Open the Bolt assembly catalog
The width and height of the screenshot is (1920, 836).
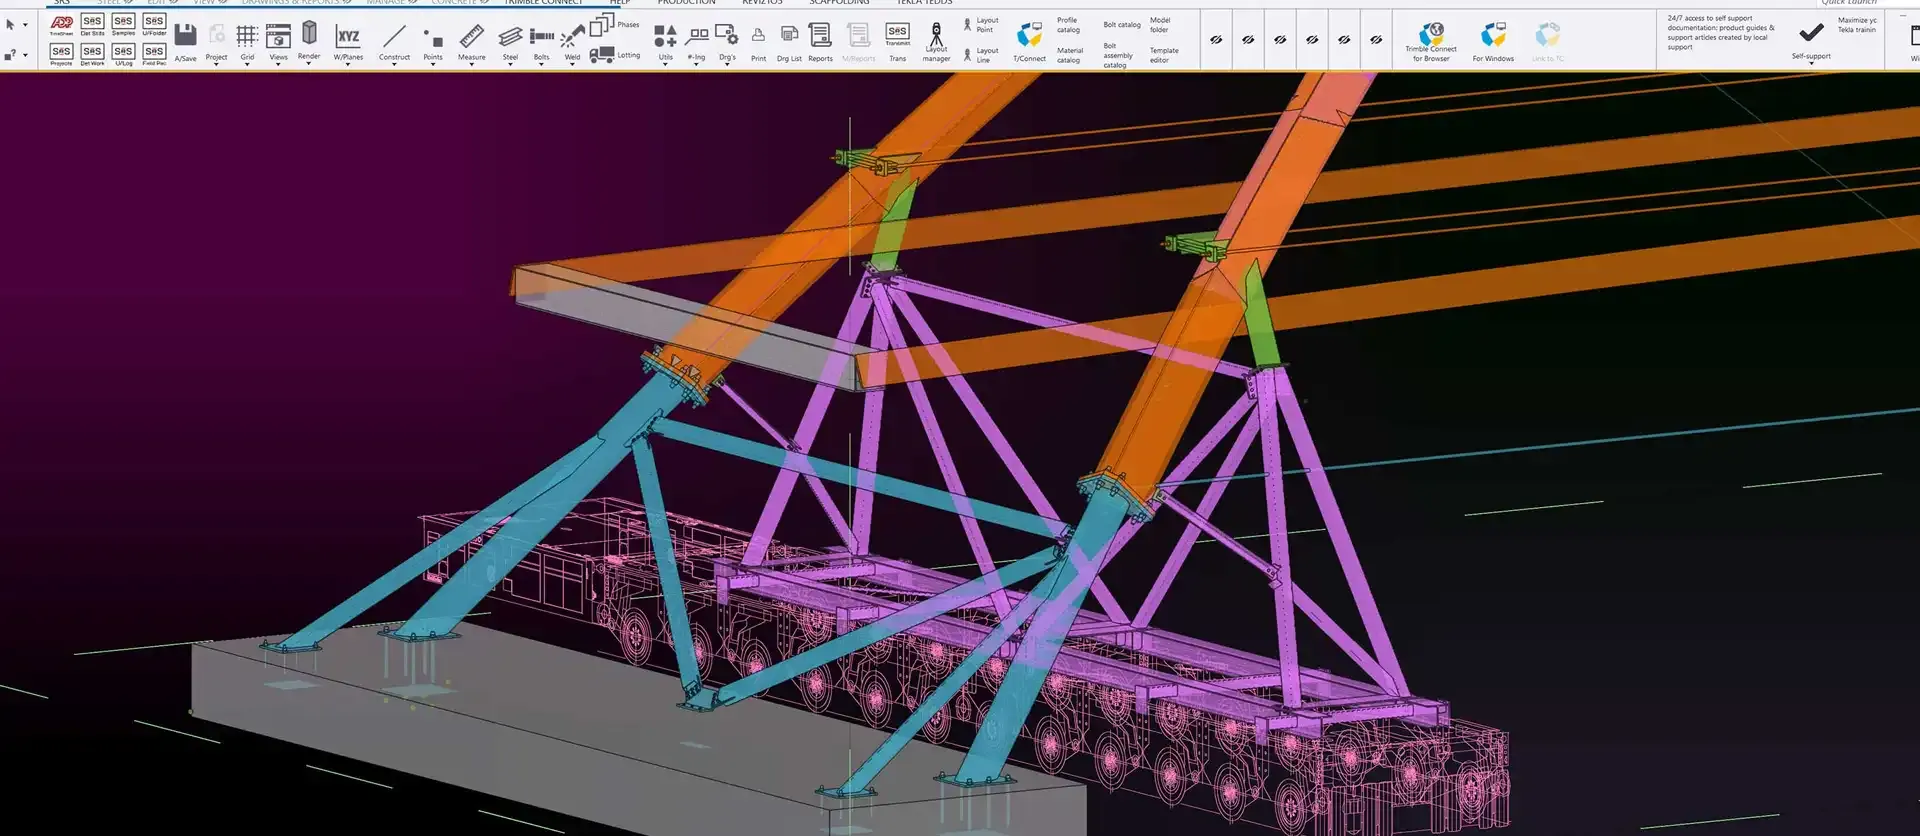point(1118,56)
